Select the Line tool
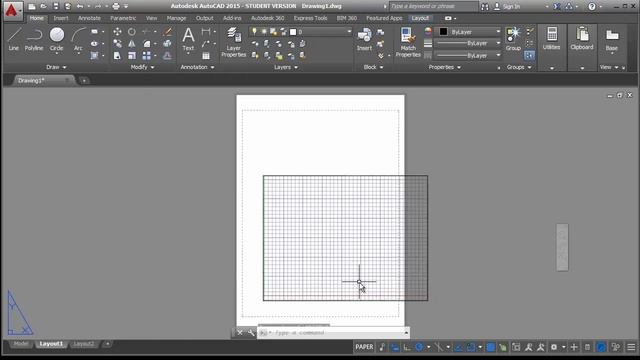Screen dimensions: 640x360 pyautogui.click(x=13, y=39)
